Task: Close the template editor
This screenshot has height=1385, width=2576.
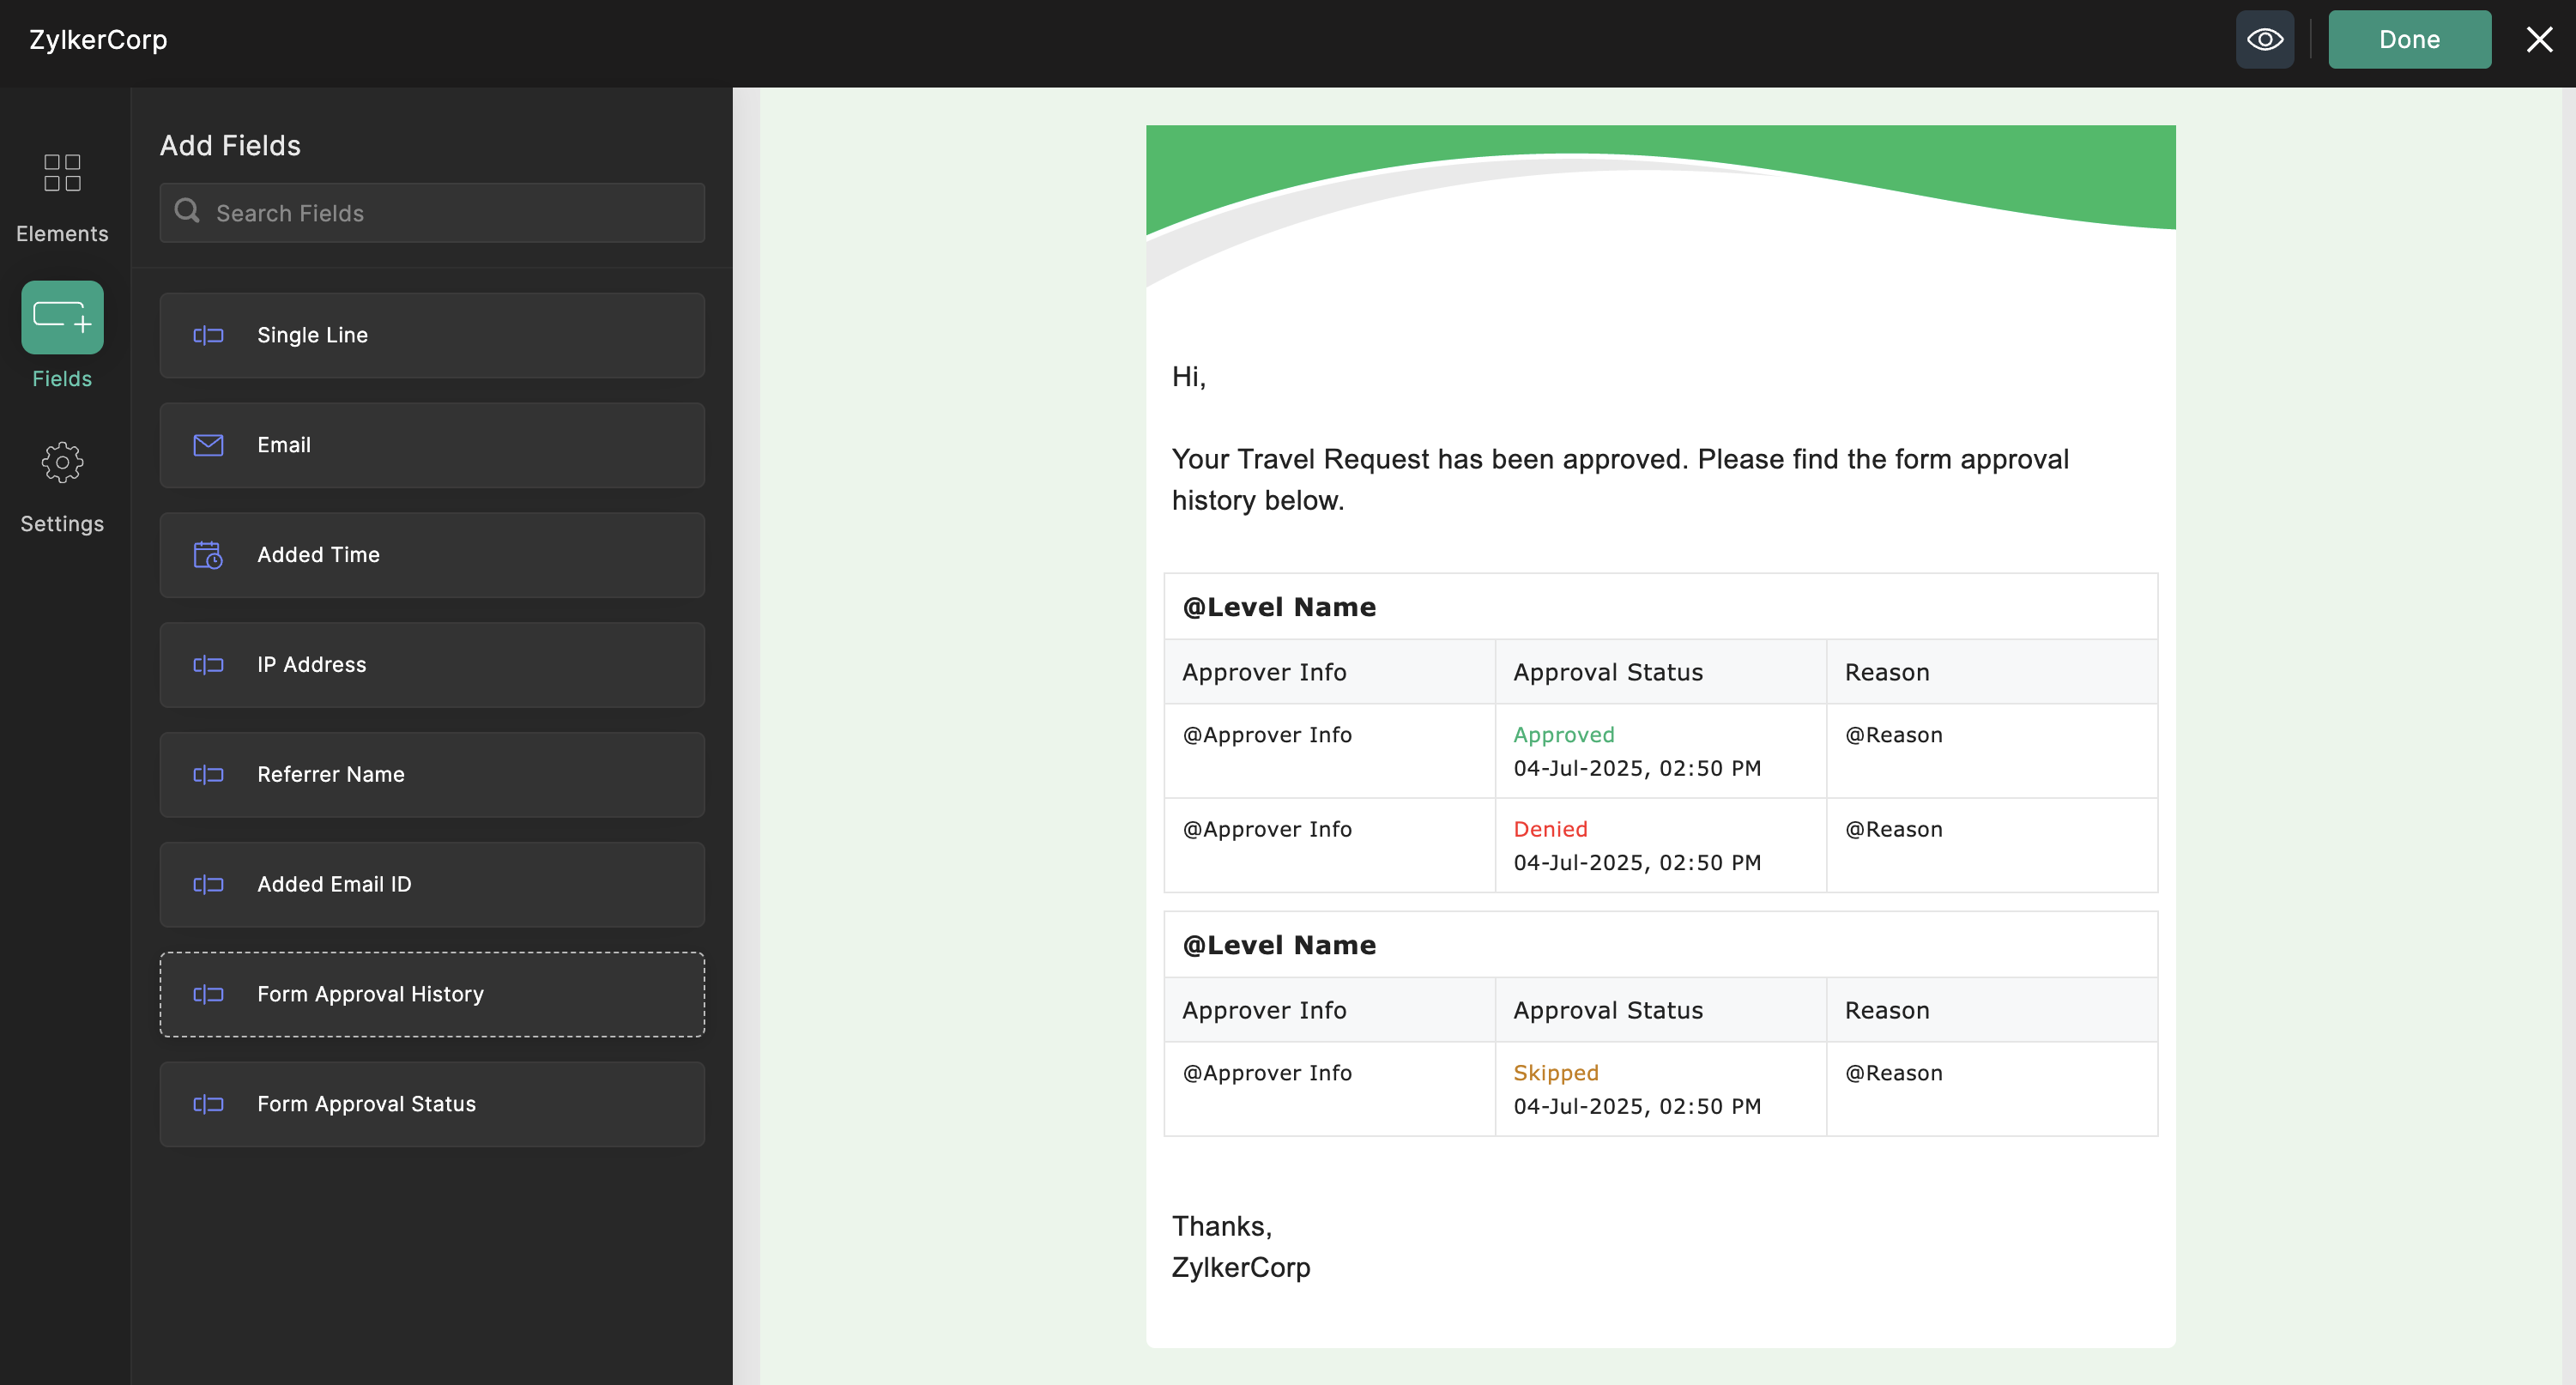Action: (2539, 39)
